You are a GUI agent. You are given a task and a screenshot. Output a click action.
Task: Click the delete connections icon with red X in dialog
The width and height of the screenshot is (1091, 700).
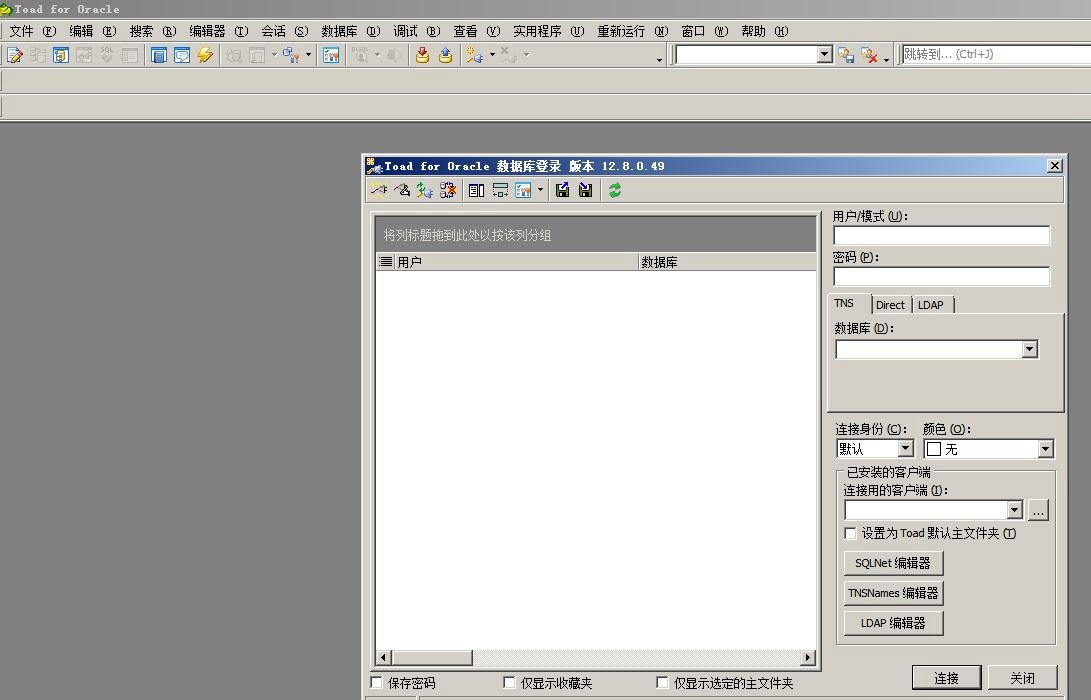[448, 190]
